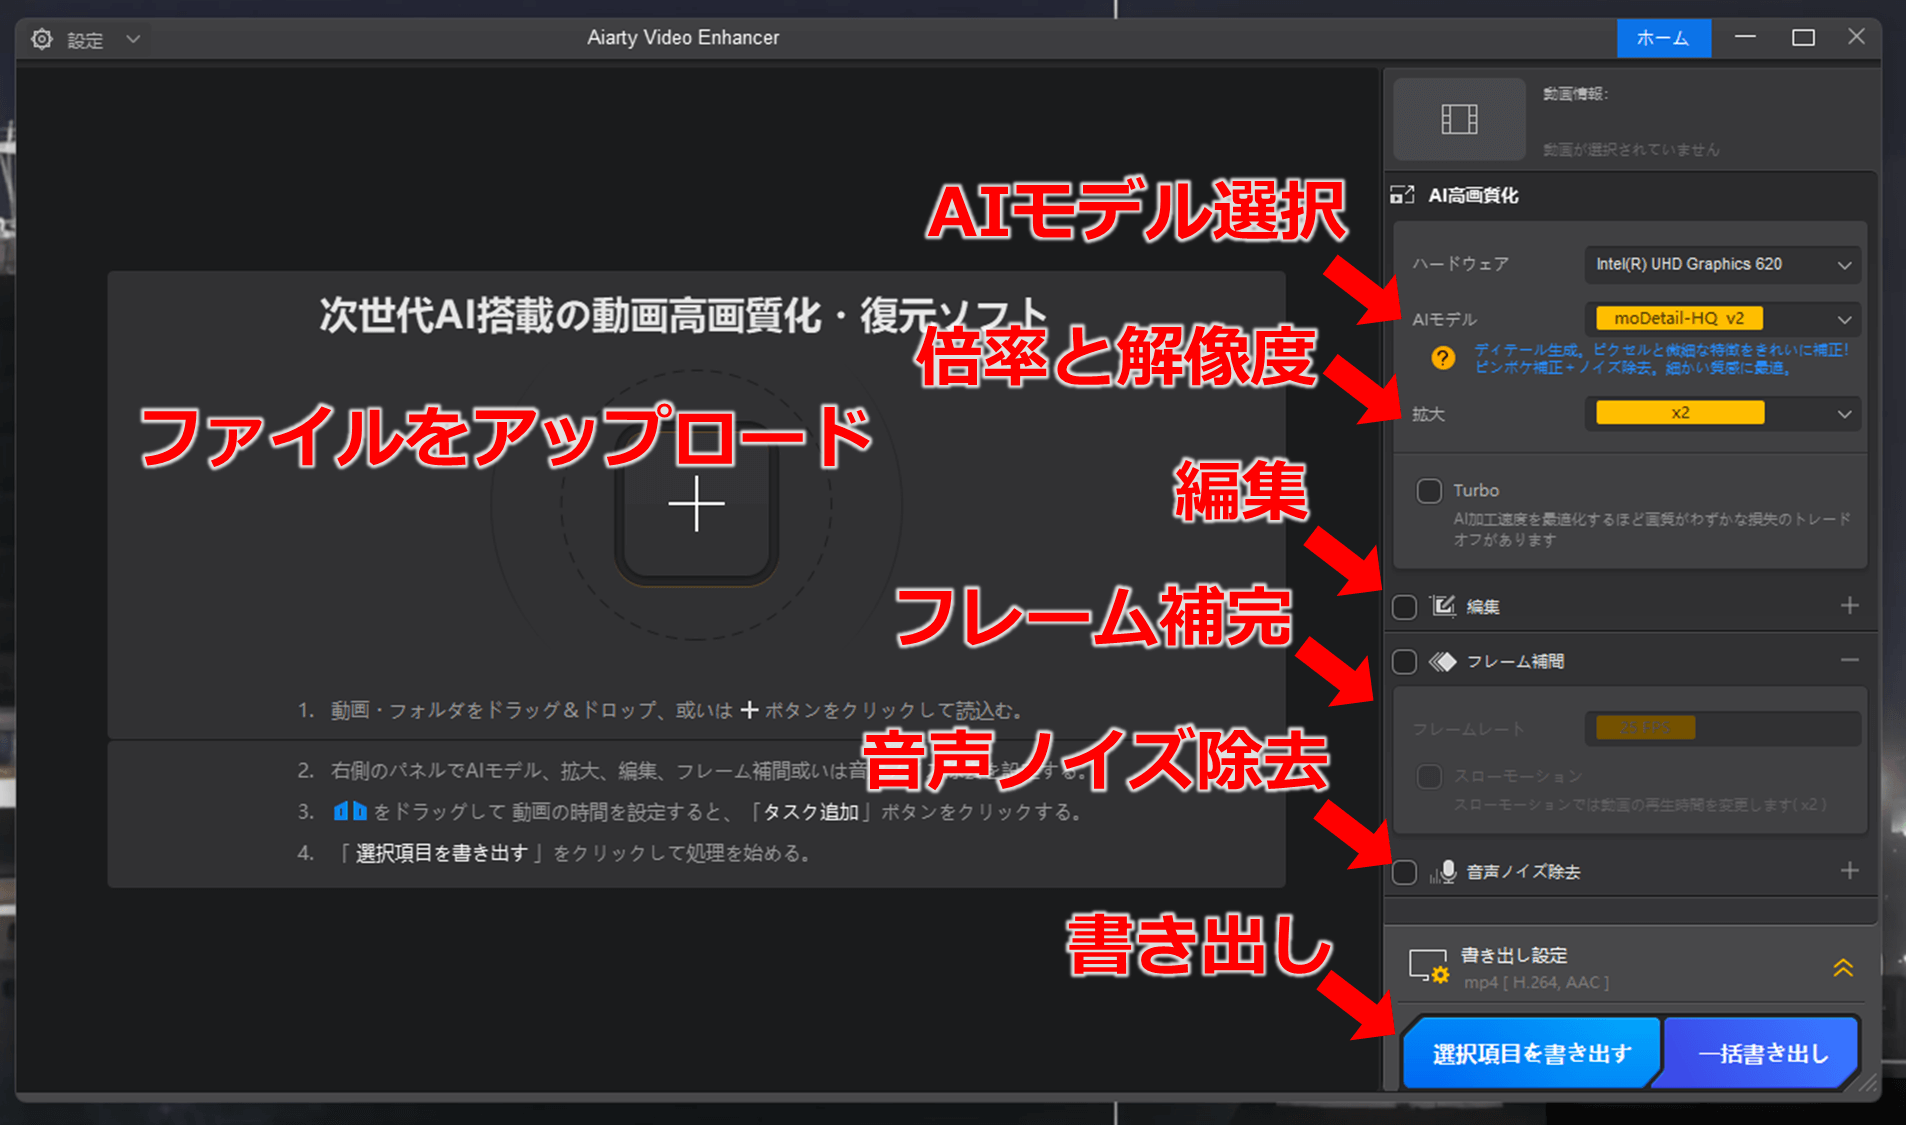This screenshot has height=1125, width=1906.
Task: Click the ホーム button
Action: 1663,38
